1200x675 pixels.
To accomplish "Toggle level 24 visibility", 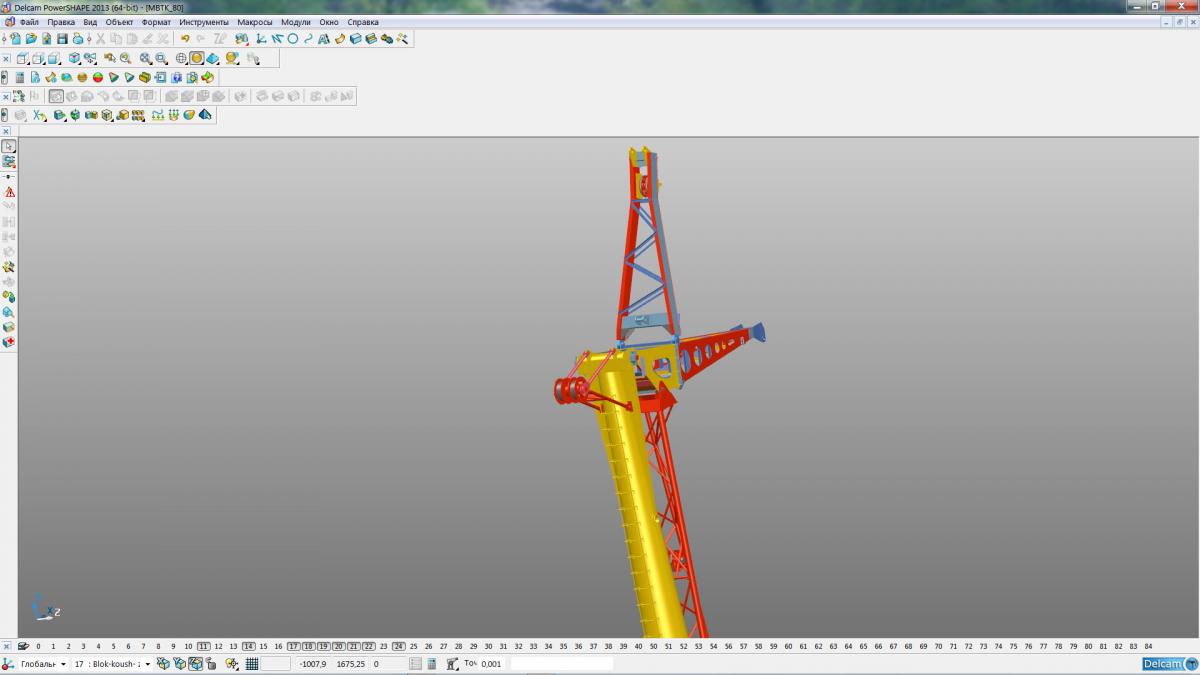I will coord(398,646).
